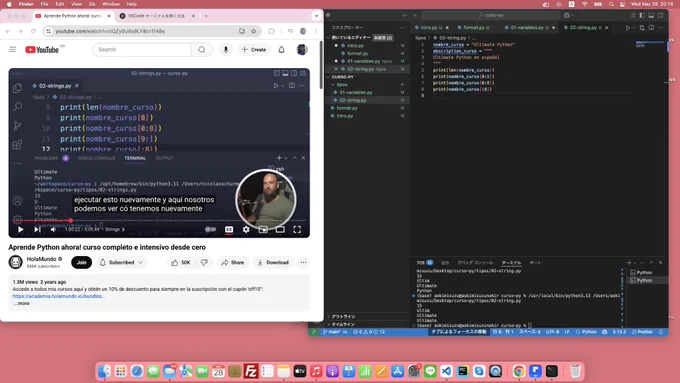
Task: Focus the YouTube Search field
Action: [143, 49]
